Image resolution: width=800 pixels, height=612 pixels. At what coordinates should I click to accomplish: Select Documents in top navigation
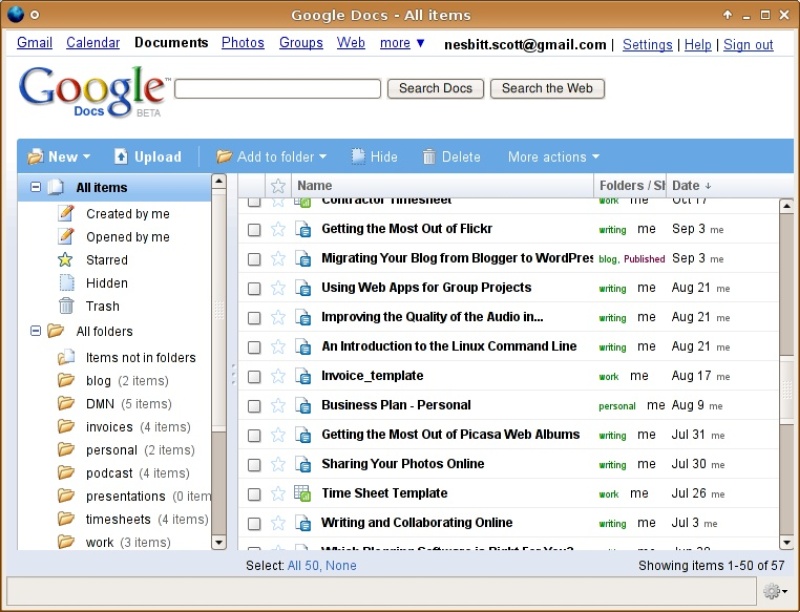tap(171, 43)
